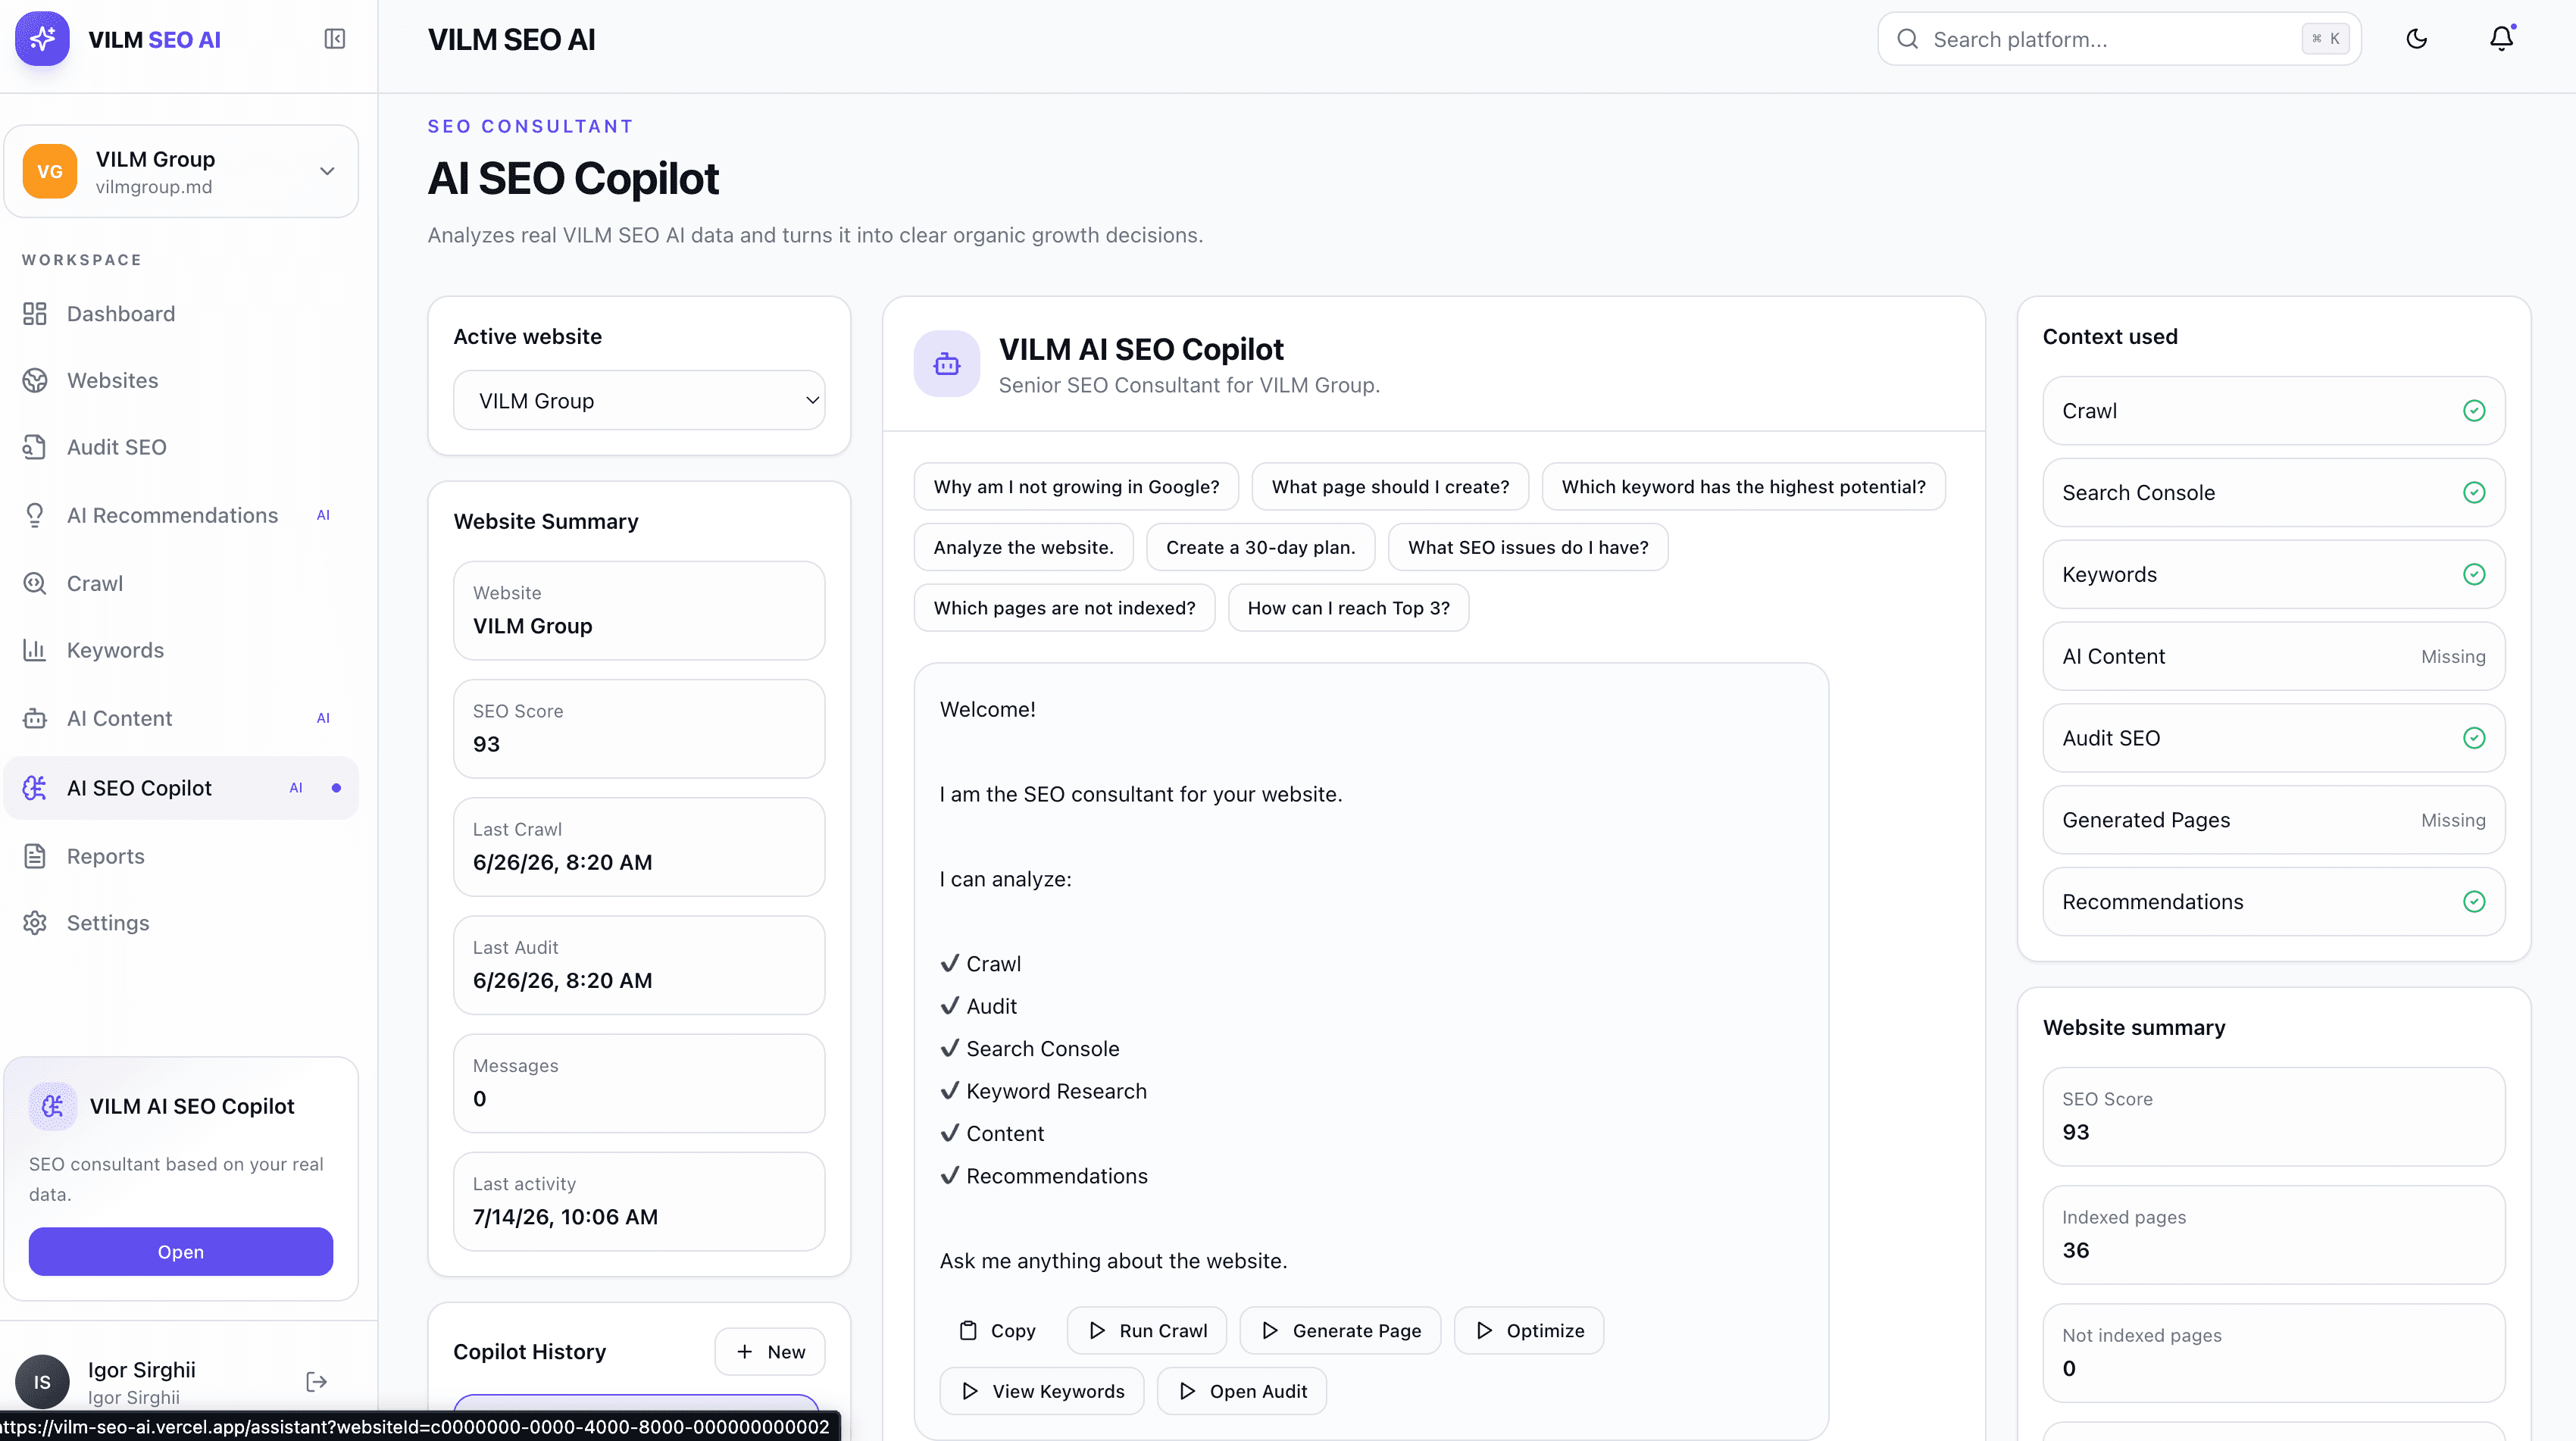Toggle dark mode with the moon icon
Screen dimensions: 2576x1441
pos(2417,39)
